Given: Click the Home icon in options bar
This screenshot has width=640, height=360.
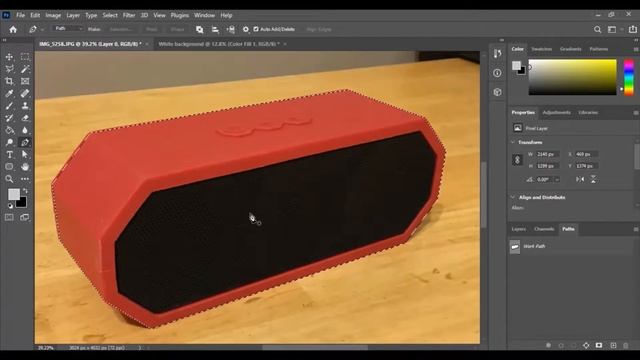Looking at the screenshot, I should 13,29.
